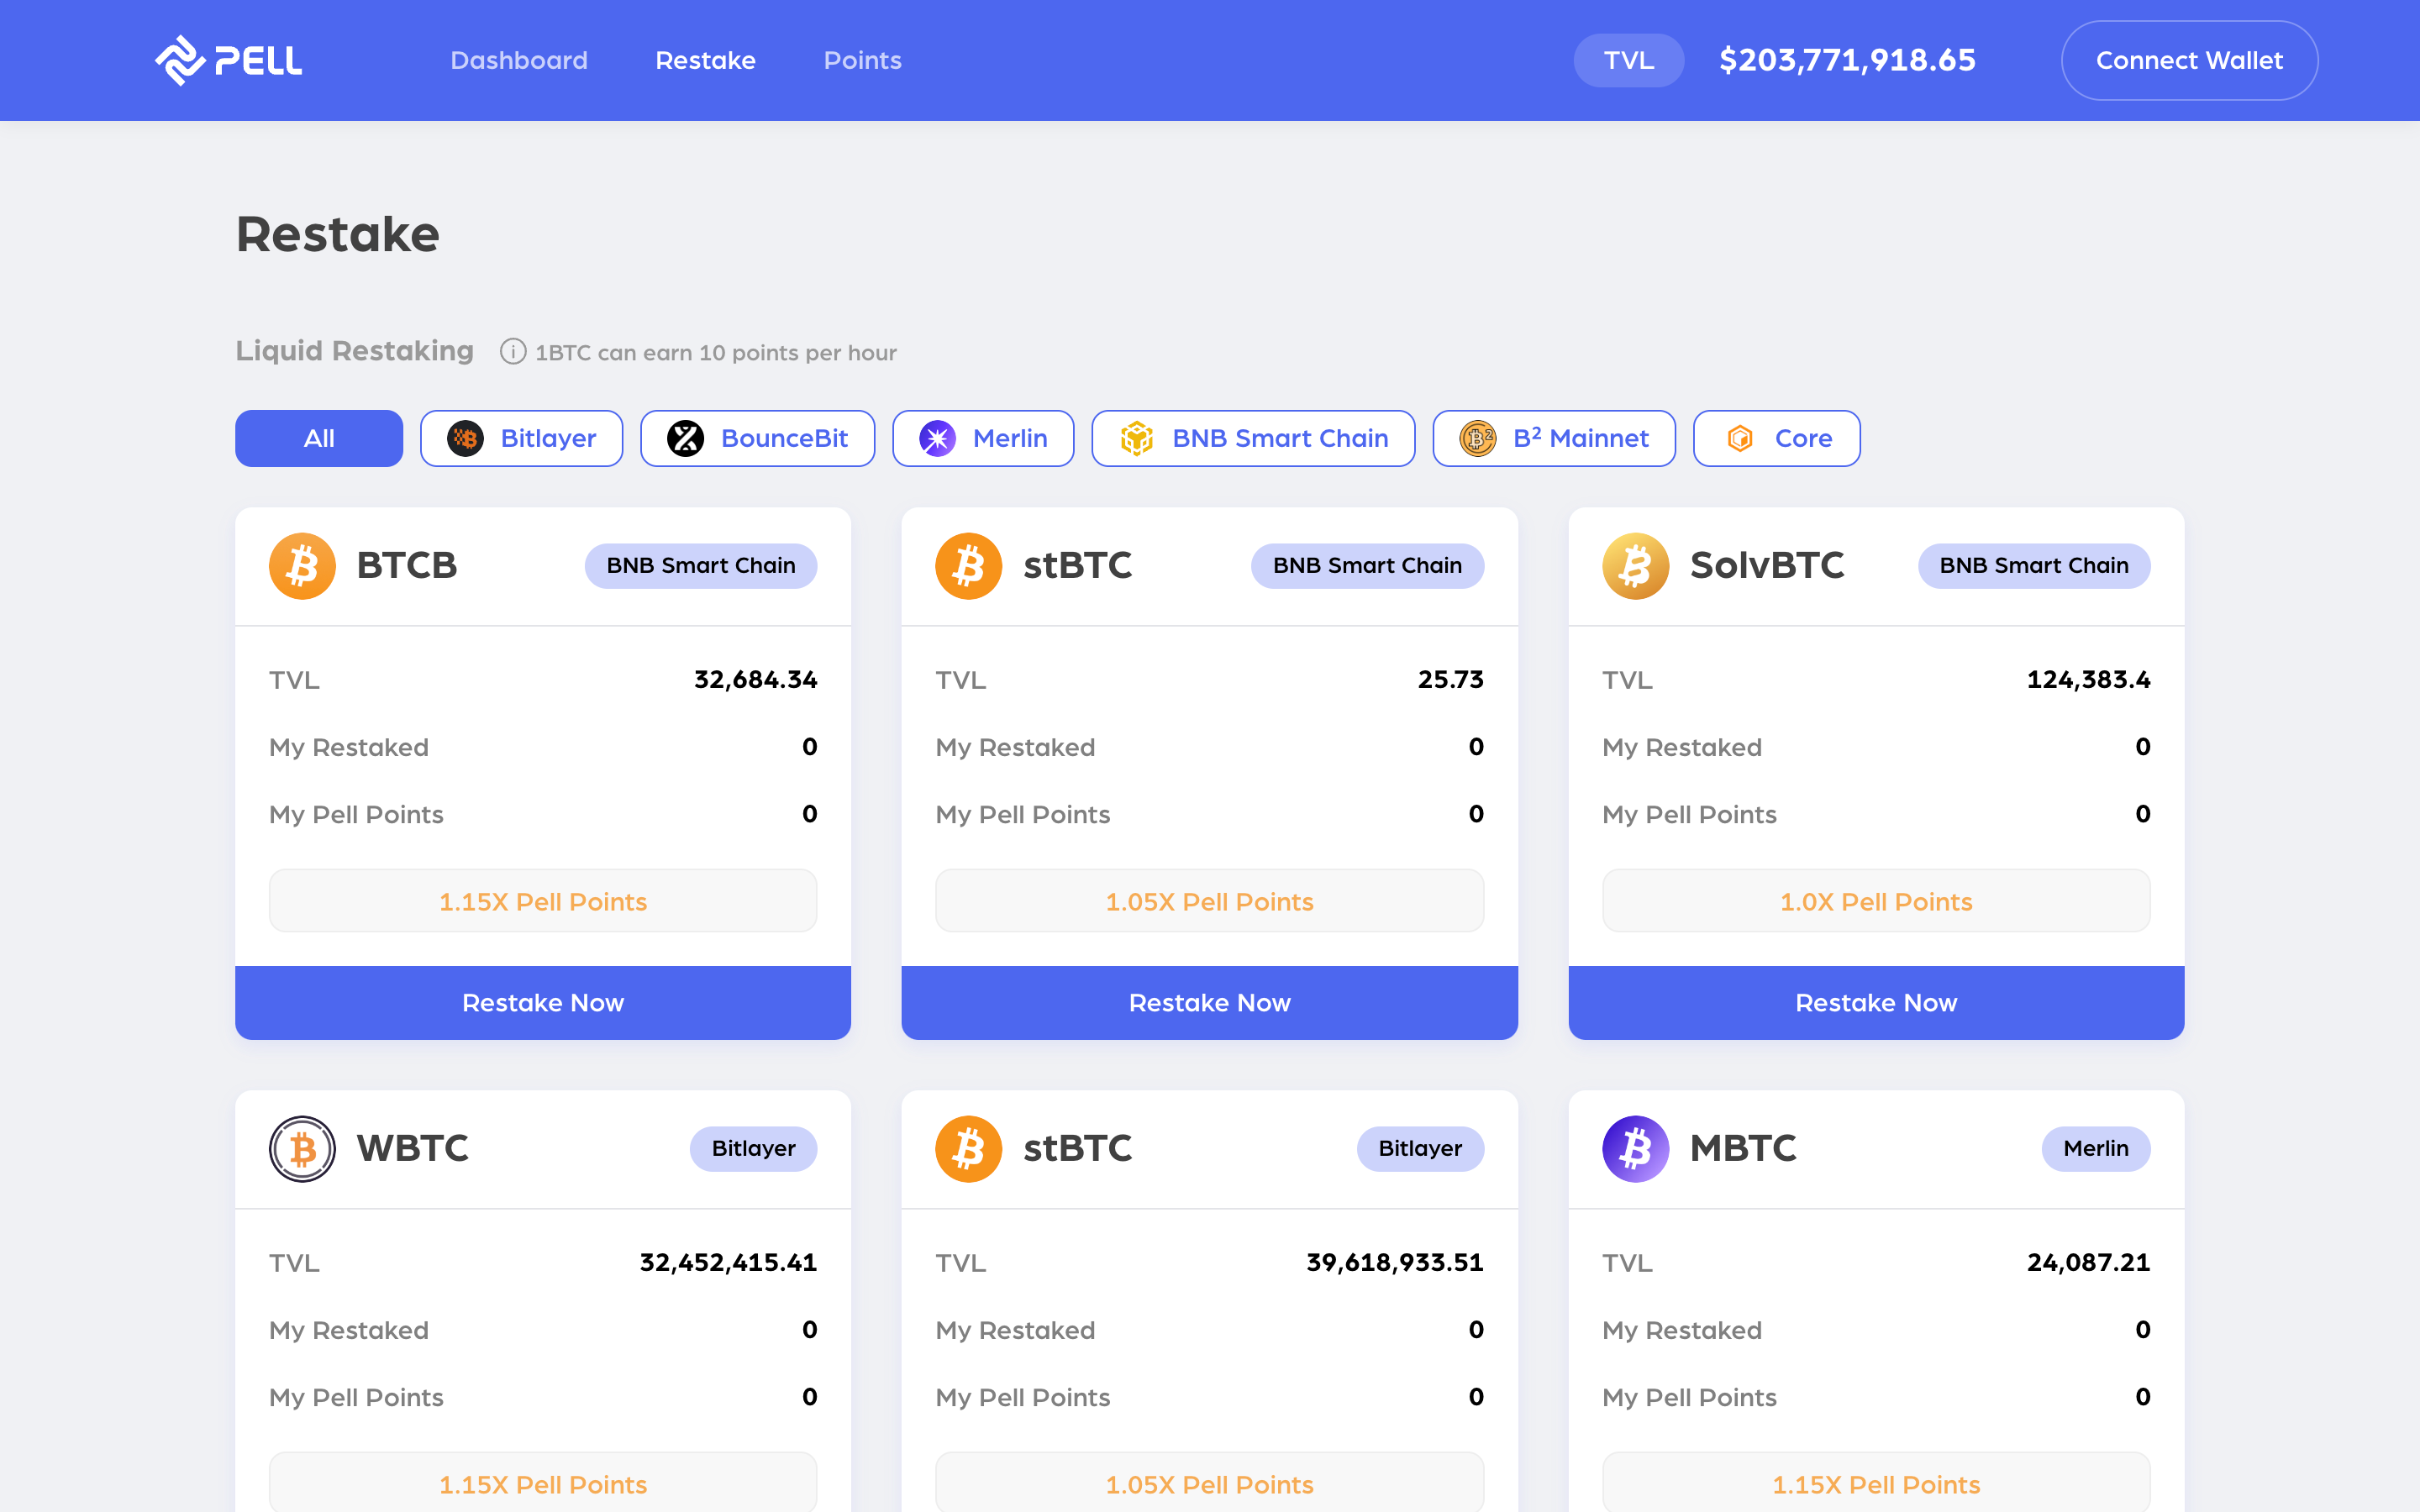Filter by Bitlayer chain
The width and height of the screenshot is (2420, 1512).
point(521,438)
